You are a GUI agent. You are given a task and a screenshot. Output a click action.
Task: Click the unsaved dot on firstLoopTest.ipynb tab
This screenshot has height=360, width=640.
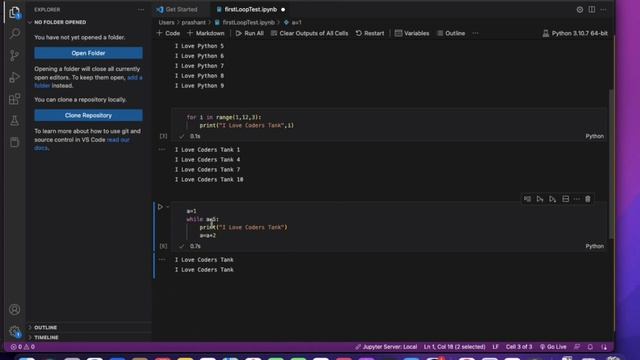coord(283,9)
